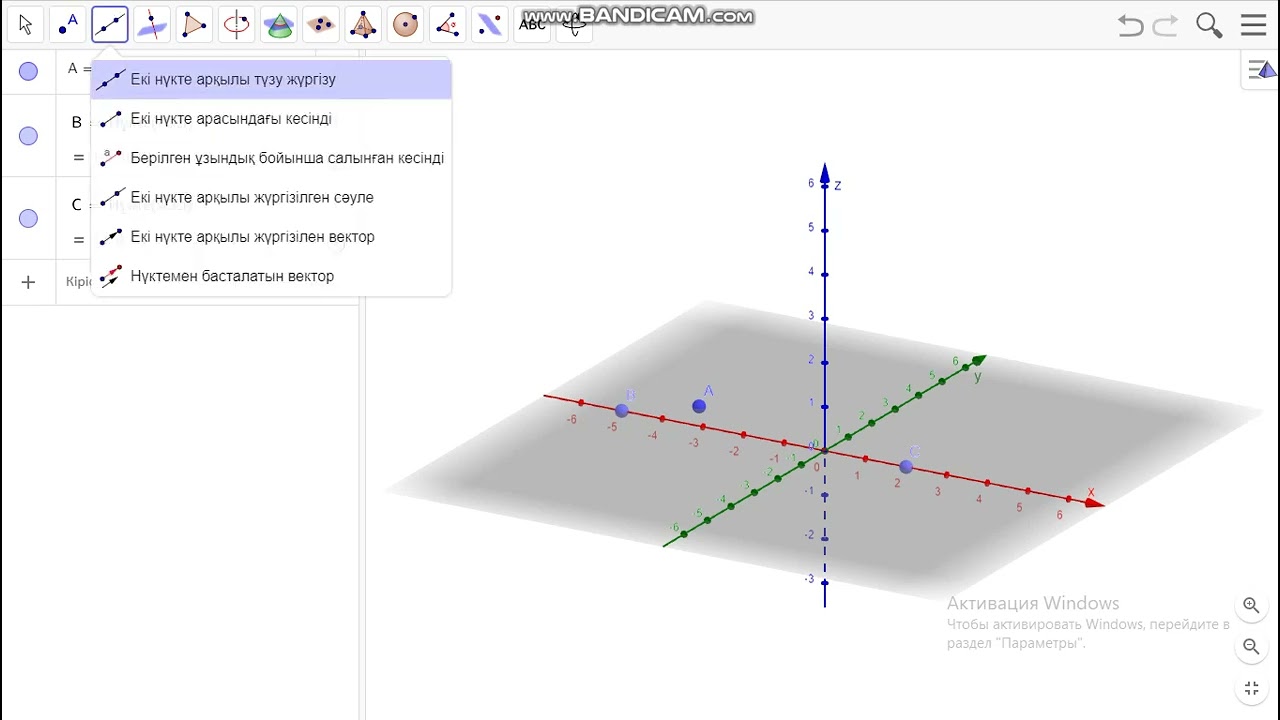Image resolution: width=1280 pixels, height=720 pixels.
Task: Open the graphics style bar toggle
Action: [x=1262, y=70]
